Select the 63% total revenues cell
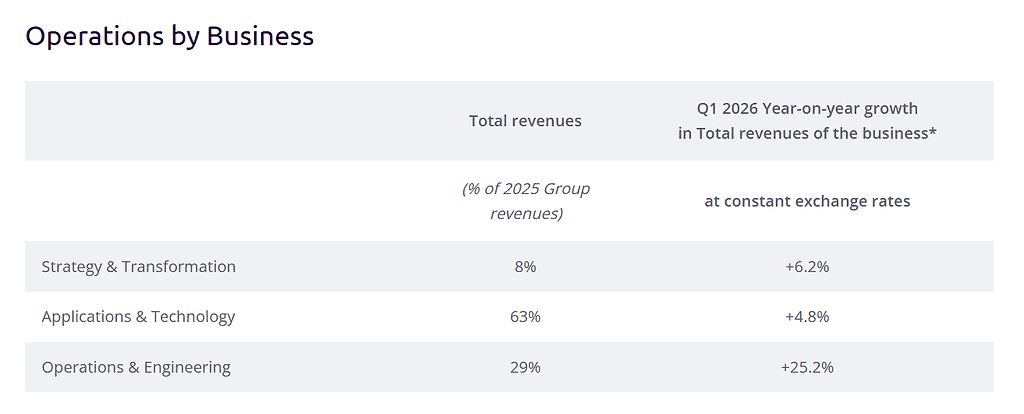The image size is (1024, 414). click(525, 317)
